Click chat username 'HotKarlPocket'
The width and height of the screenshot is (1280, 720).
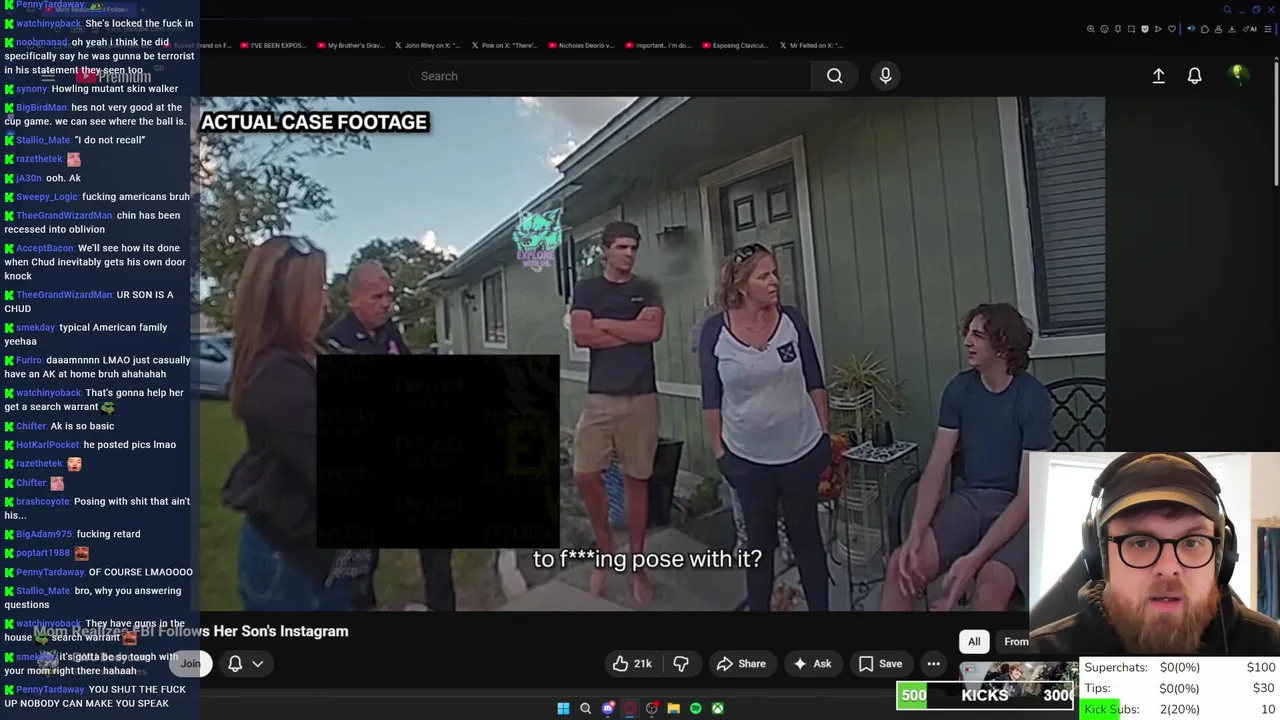click(47, 445)
